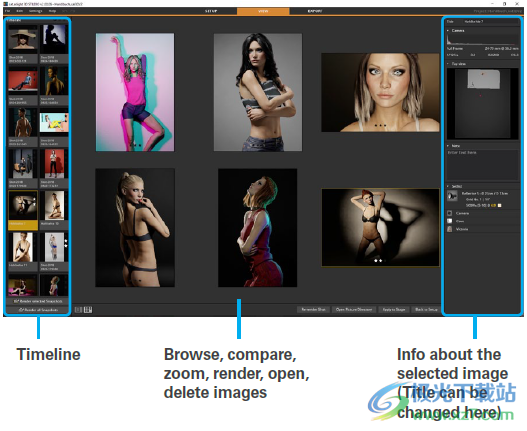This screenshot has width=527, height=431.
Task: Select grid view layout icon
Action: point(88,310)
